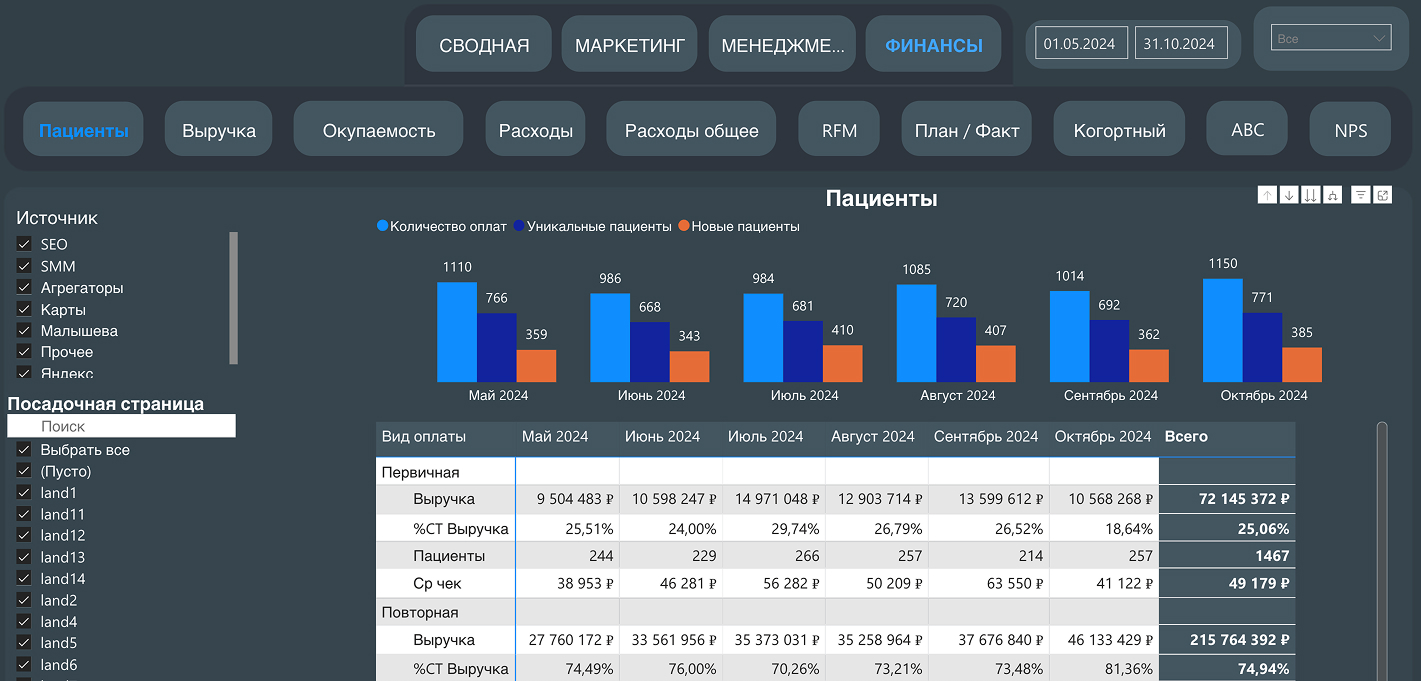Switch to the МАРКЕТИНГ tab
The image size is (1421, 681).
[x=629, y=45]
